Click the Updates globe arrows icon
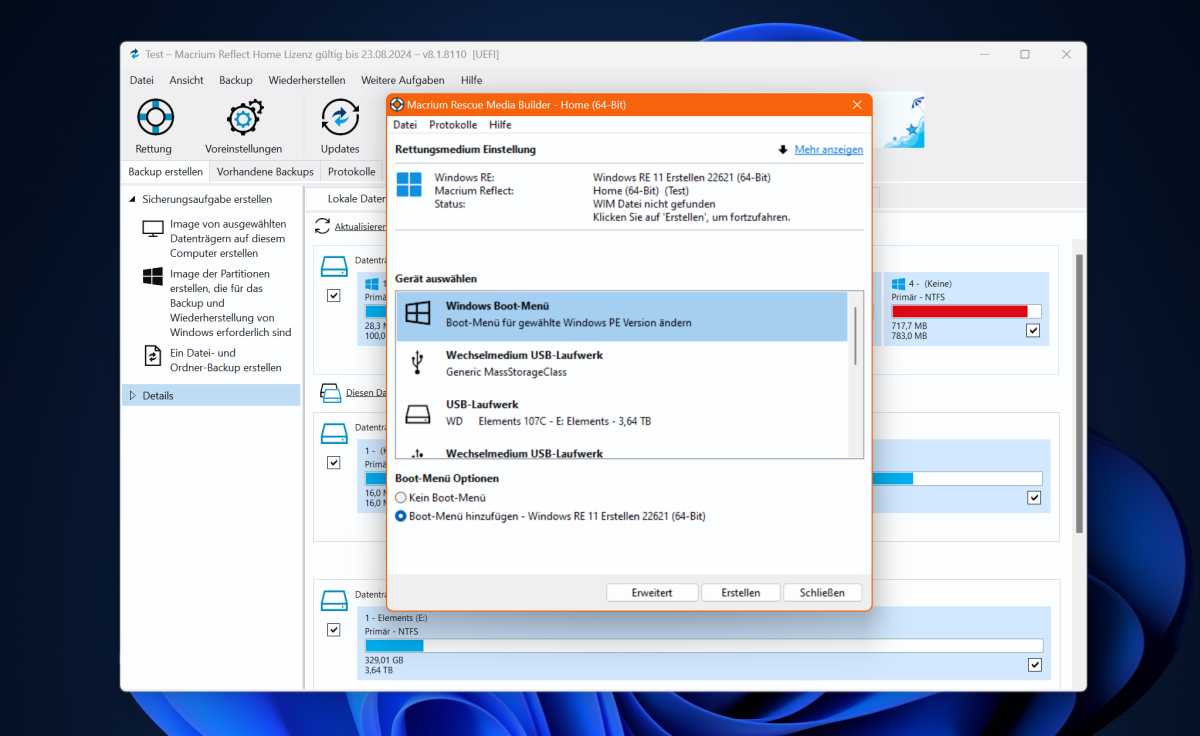 pyautogui.click(x=340, y=117)
